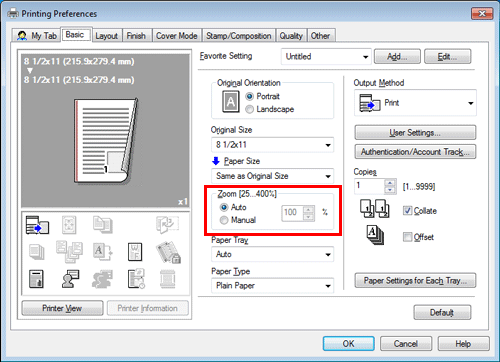Click into the Copies number field
The image size is (500, 362).
pyautogui.click(x=369, y=186)
